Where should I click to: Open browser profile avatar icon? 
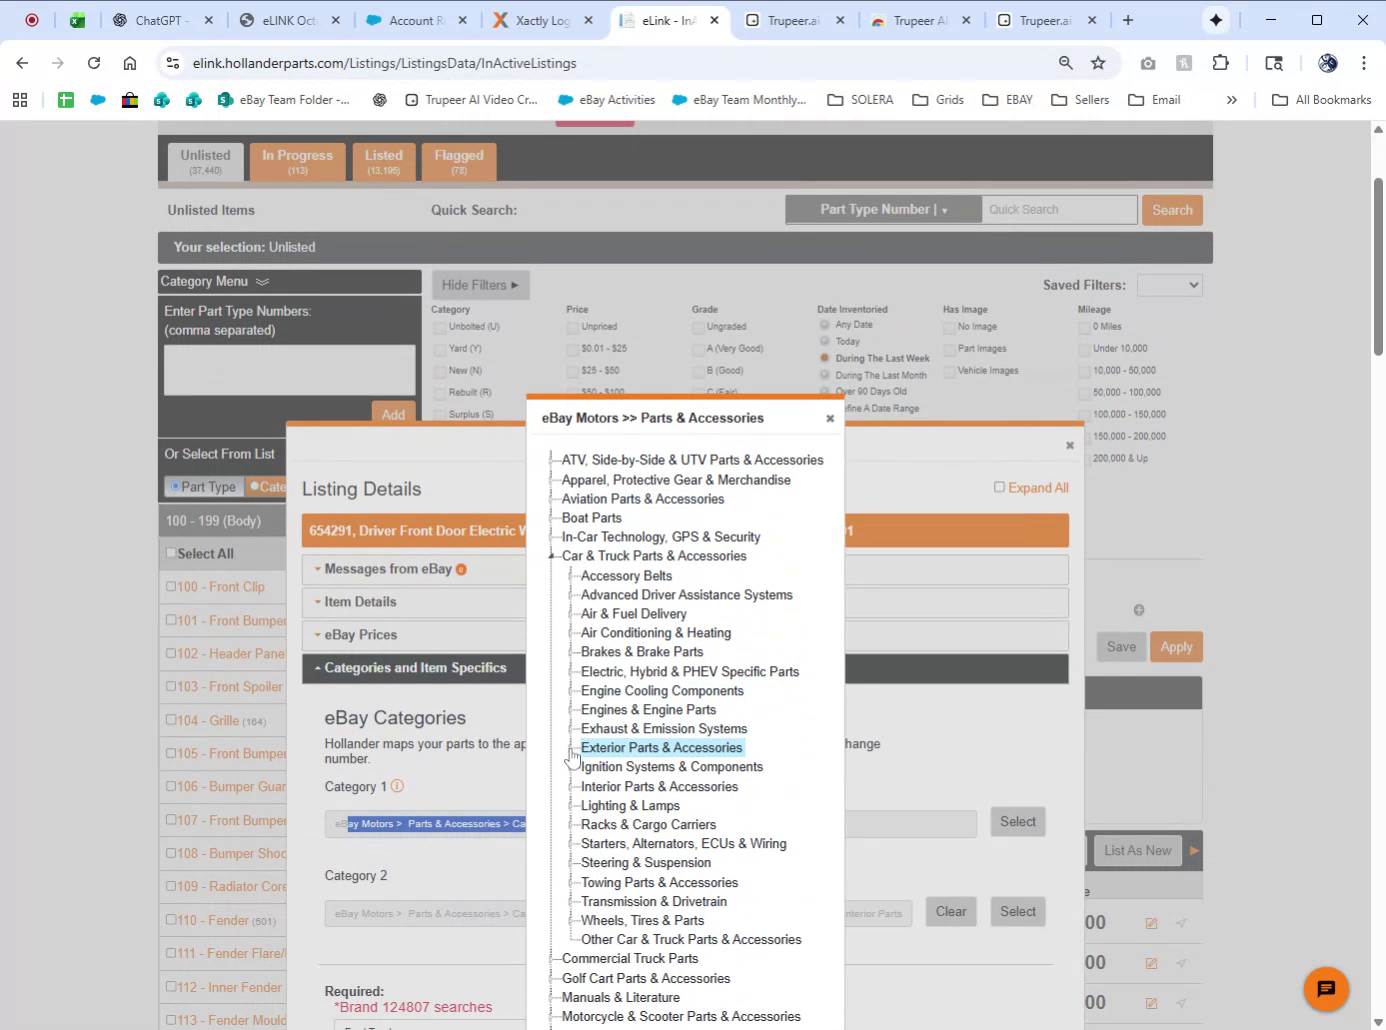click(x=1328, y=63)
